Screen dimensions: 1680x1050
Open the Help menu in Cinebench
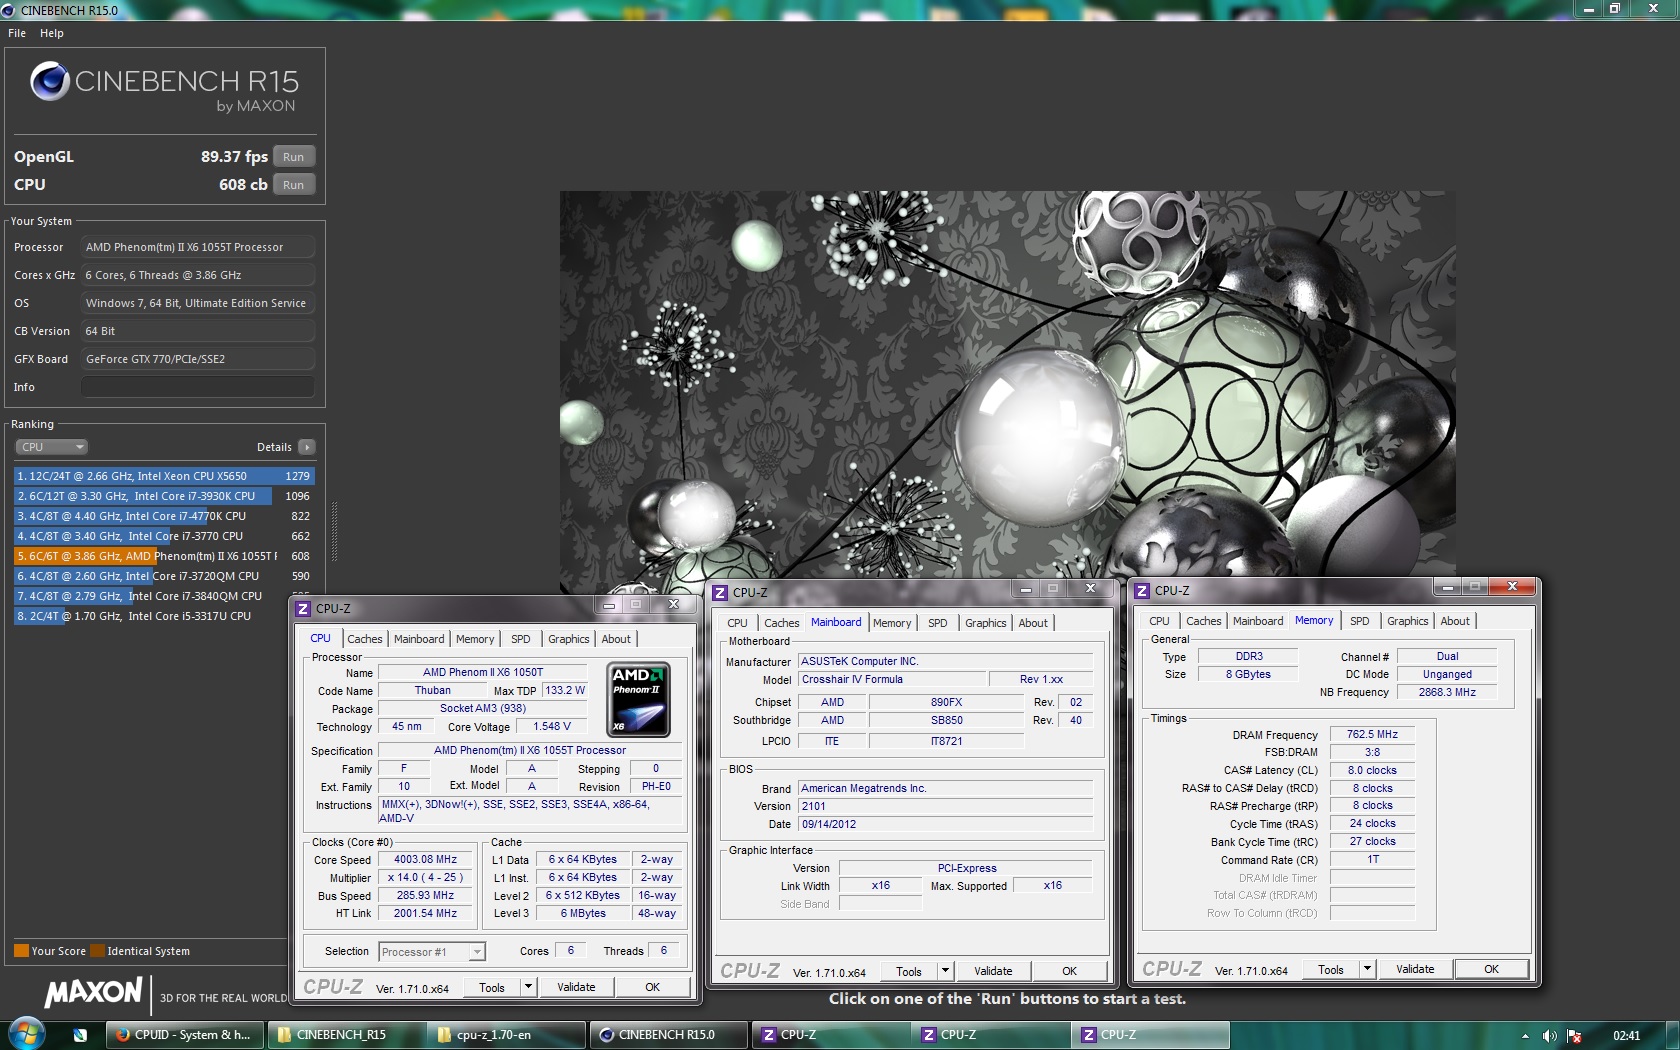tap(52, 33)
